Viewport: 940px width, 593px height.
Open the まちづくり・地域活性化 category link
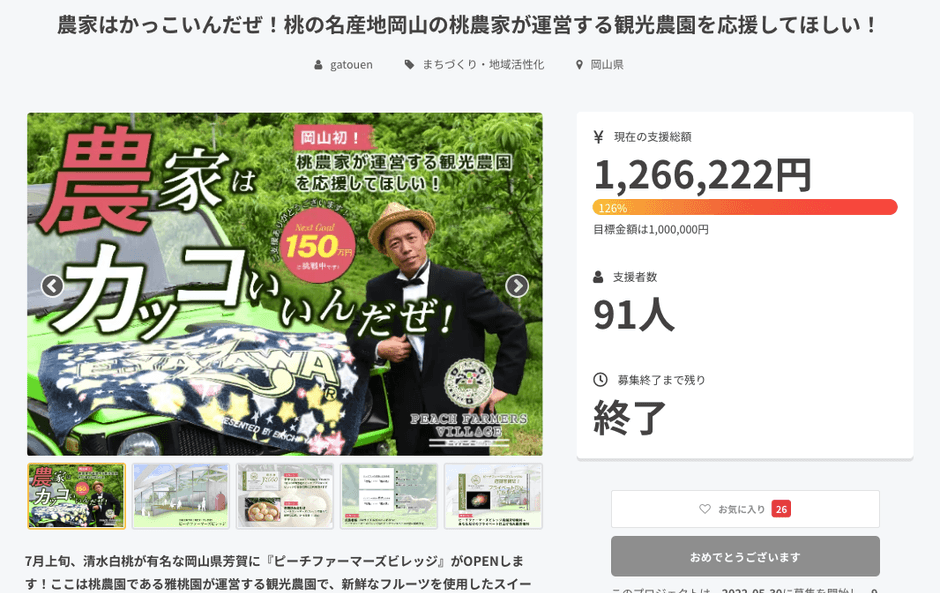[x=483, y=65]
